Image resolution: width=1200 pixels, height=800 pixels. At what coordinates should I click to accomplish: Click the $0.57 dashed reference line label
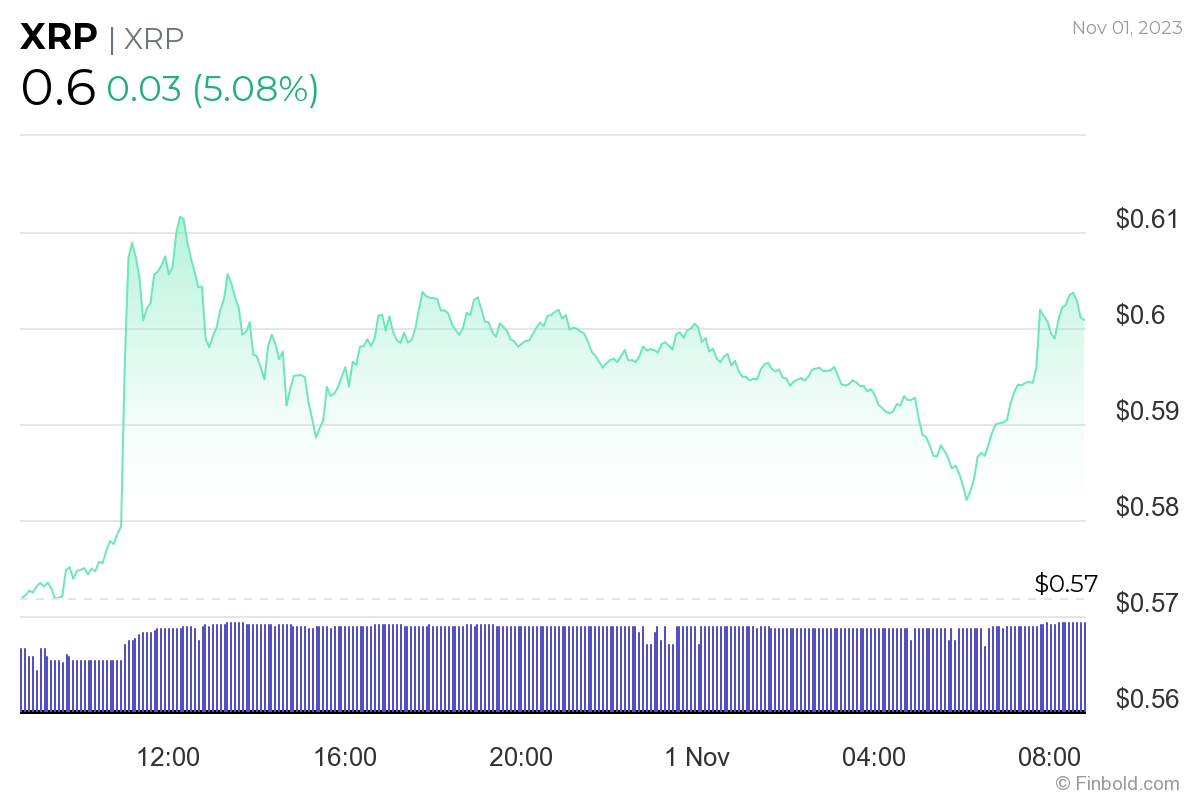1067,583
